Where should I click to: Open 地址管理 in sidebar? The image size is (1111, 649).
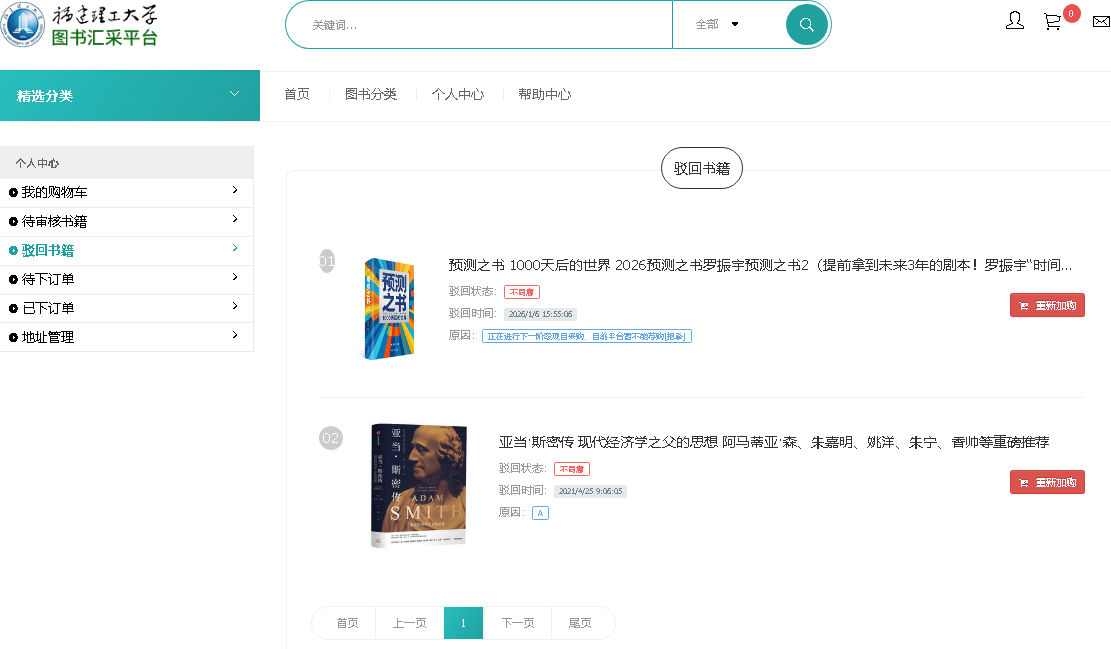[x=126, y=337]
